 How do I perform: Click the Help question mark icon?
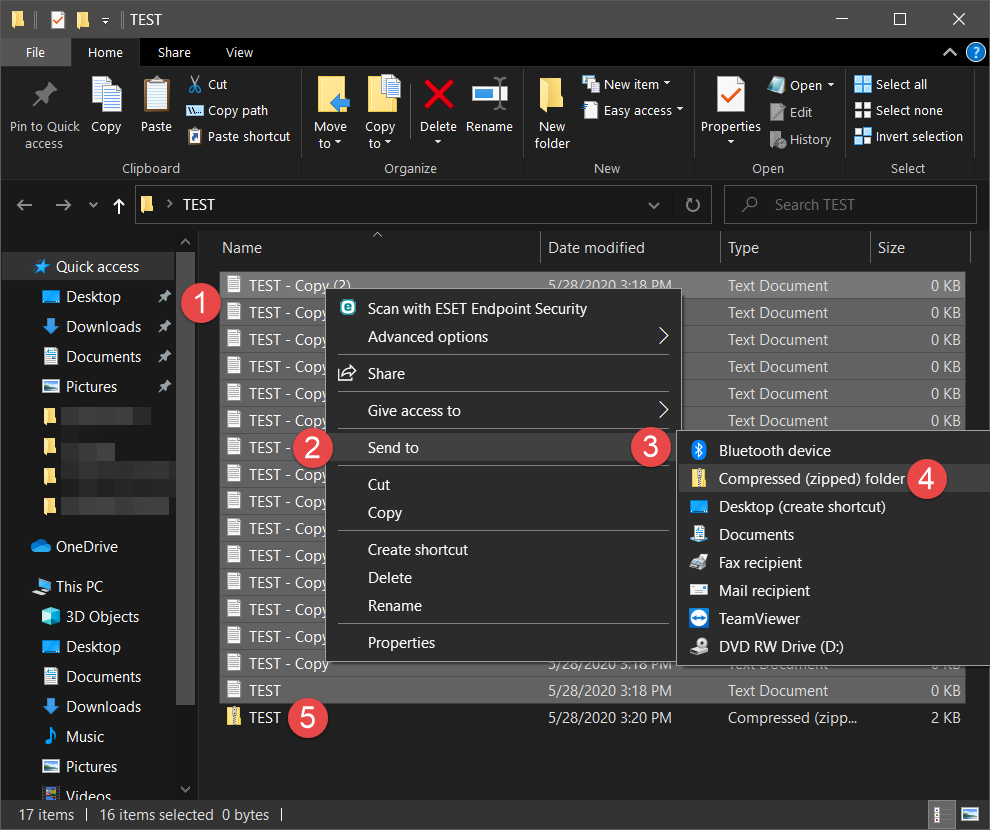(x=975, y=52)
